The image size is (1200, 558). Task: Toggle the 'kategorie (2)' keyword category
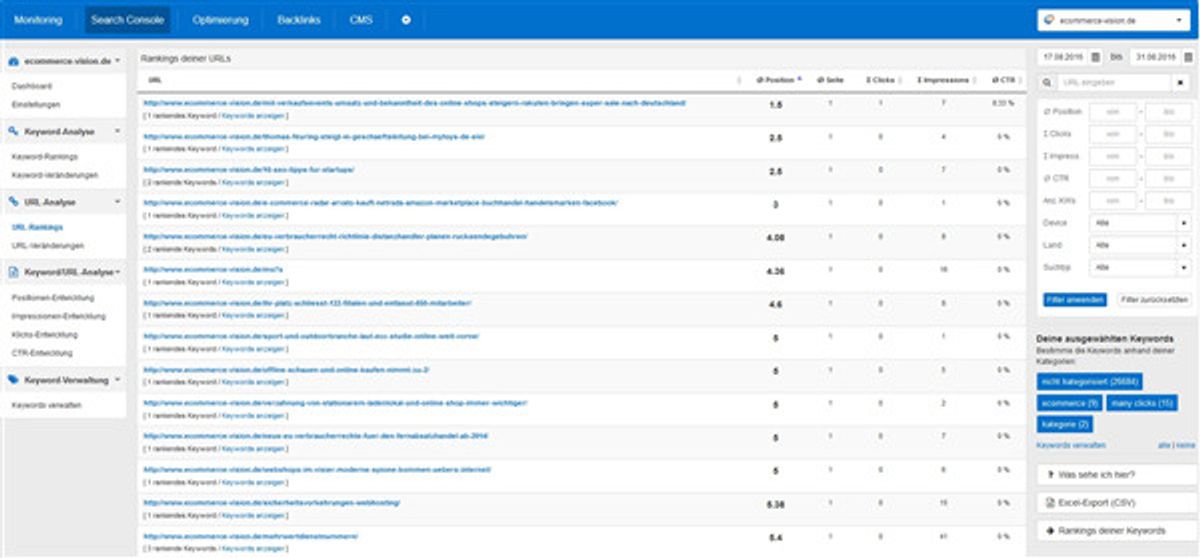tap(1065, 425)
